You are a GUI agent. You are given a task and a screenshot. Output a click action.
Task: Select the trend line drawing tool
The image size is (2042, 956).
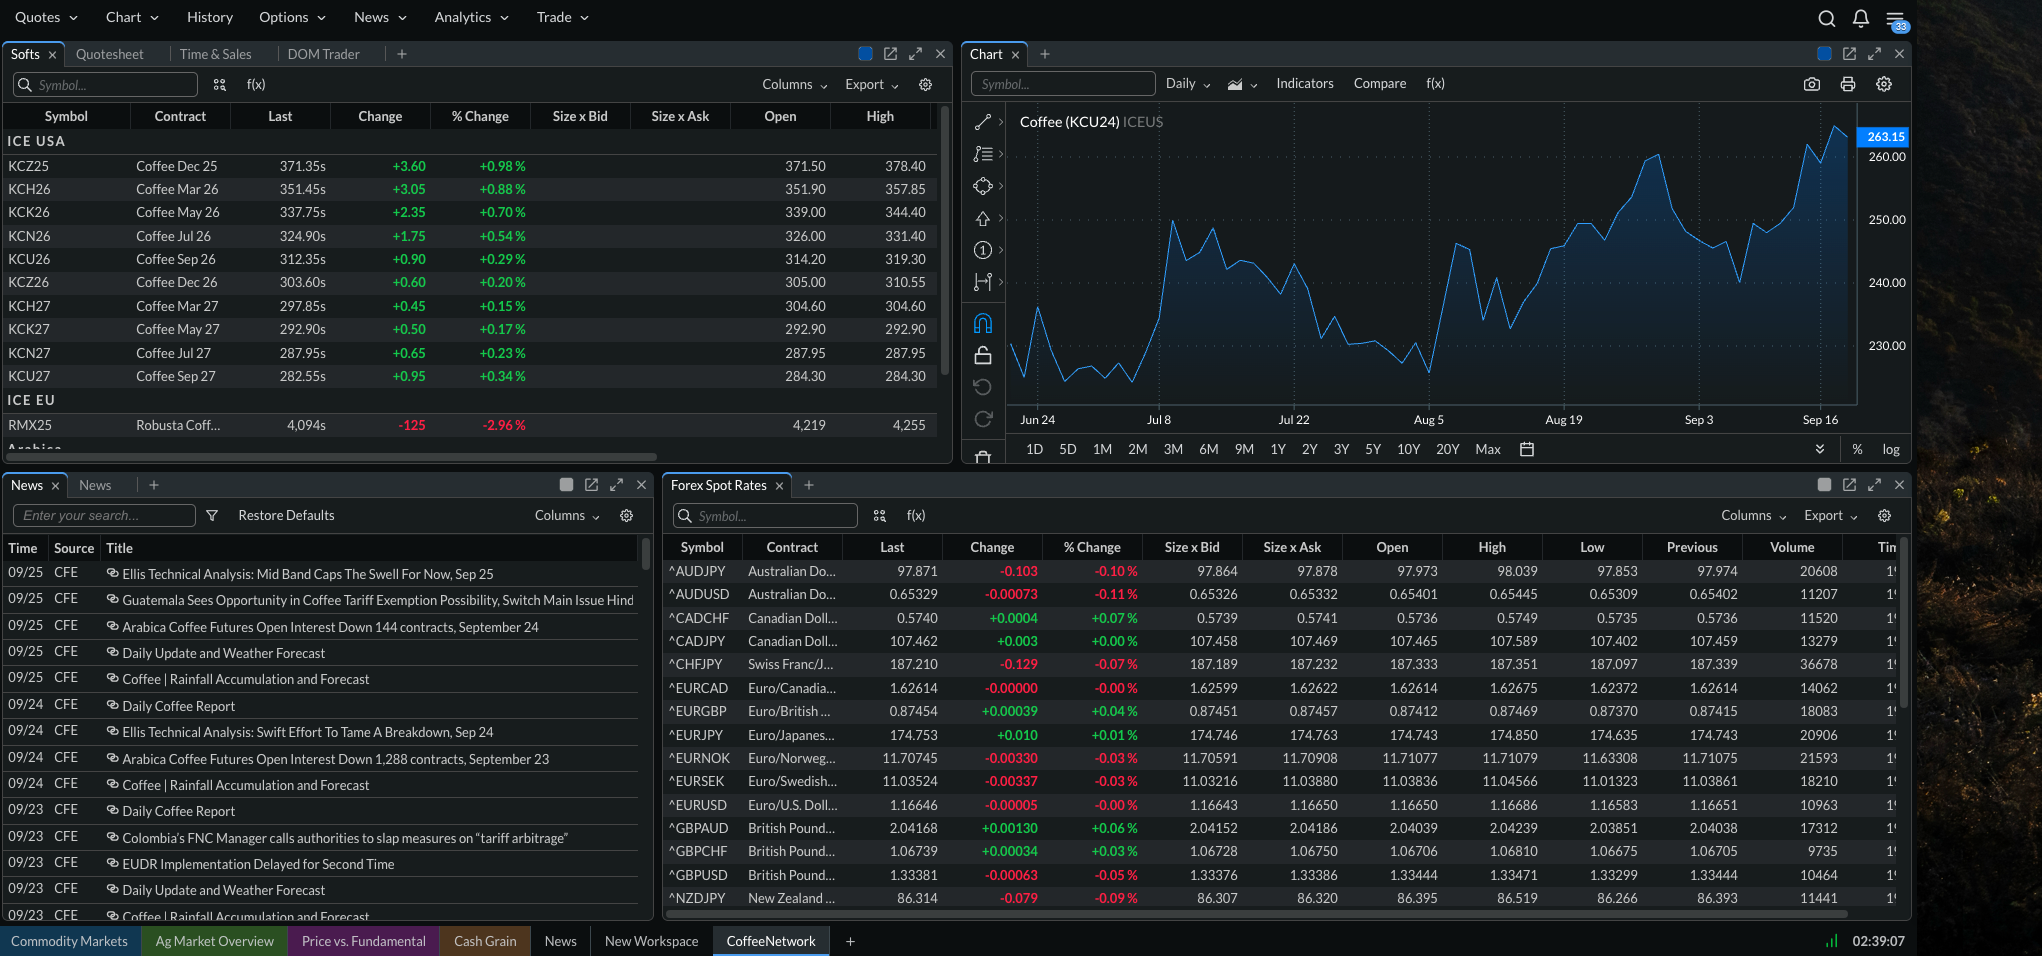[x=983, y=122]
